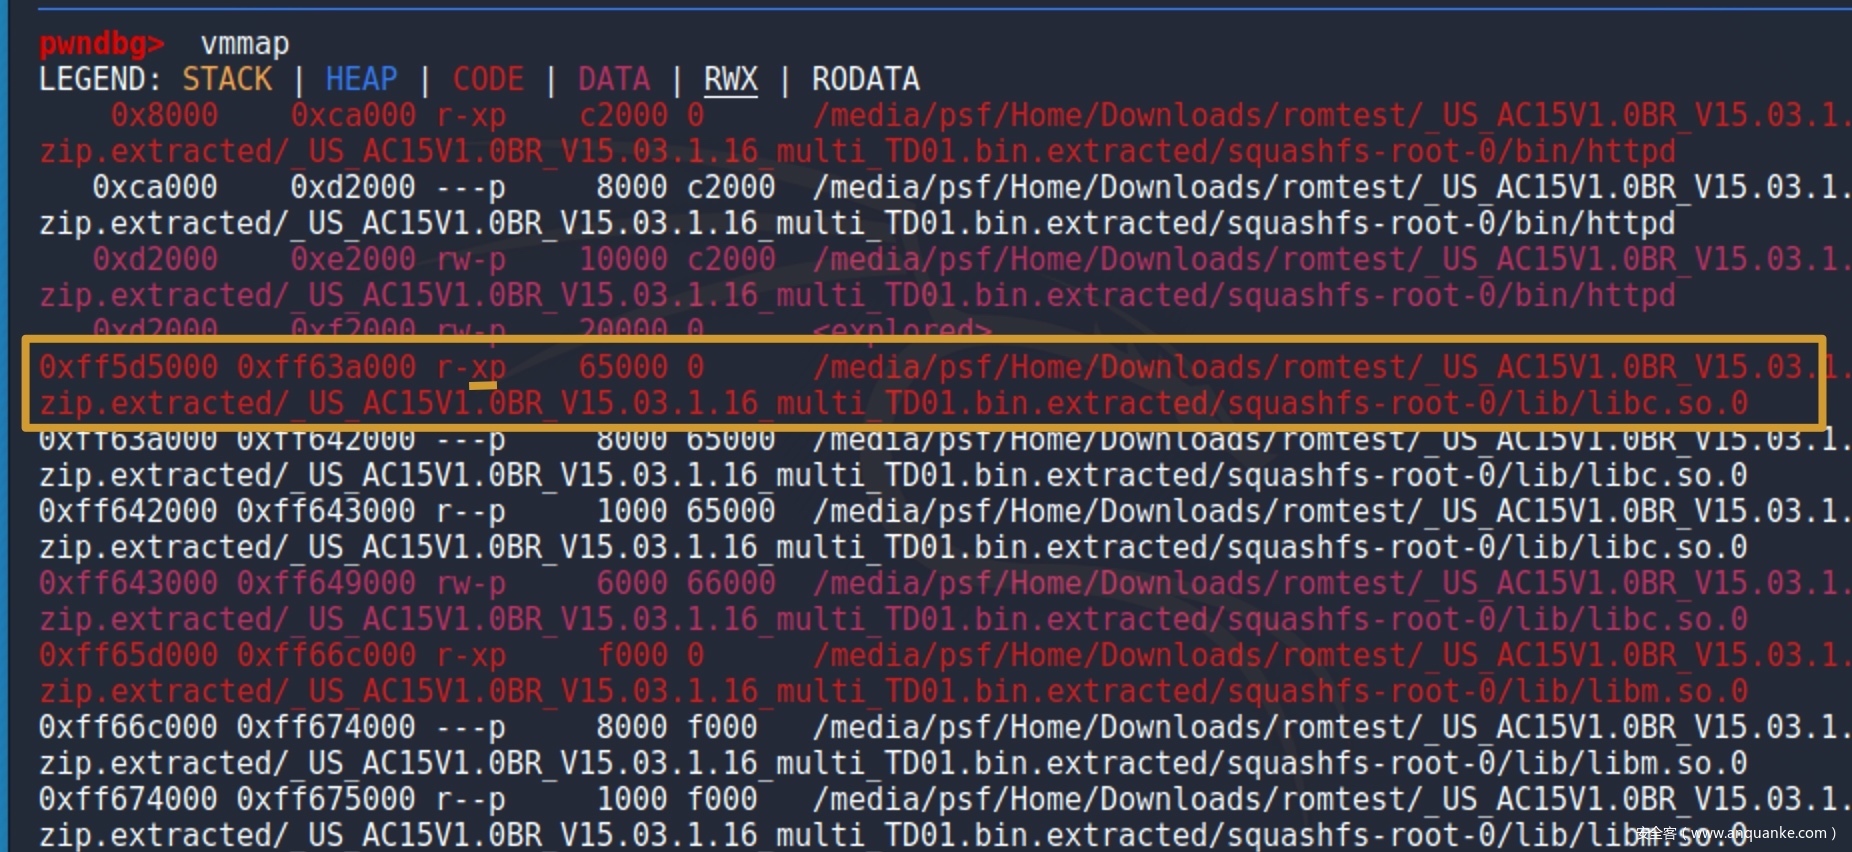Click end address 0xff63a000 in highlighted row
Image resolution: width=1852 pixels, height=852 pixels.
(326, 368)
